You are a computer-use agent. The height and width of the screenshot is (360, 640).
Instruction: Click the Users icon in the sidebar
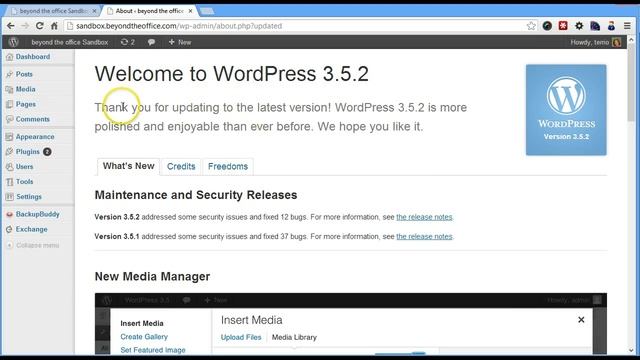tap(9, 167)
